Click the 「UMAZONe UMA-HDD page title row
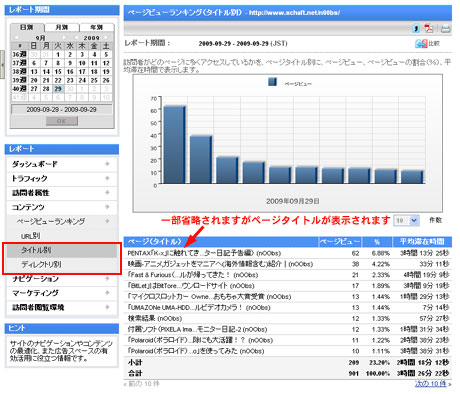 pyautogui.click(x=199, y=307)
